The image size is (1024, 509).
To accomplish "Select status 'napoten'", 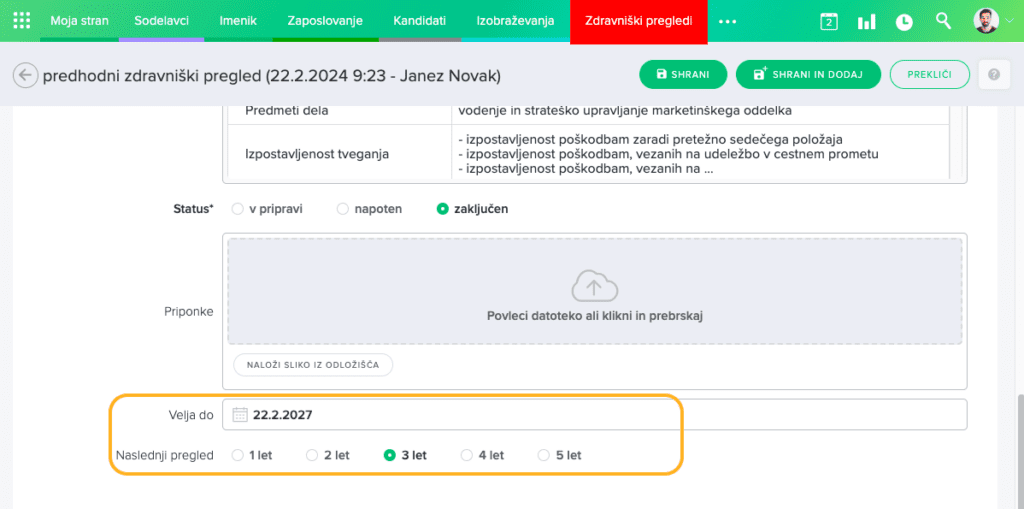I will coord(343,209).
